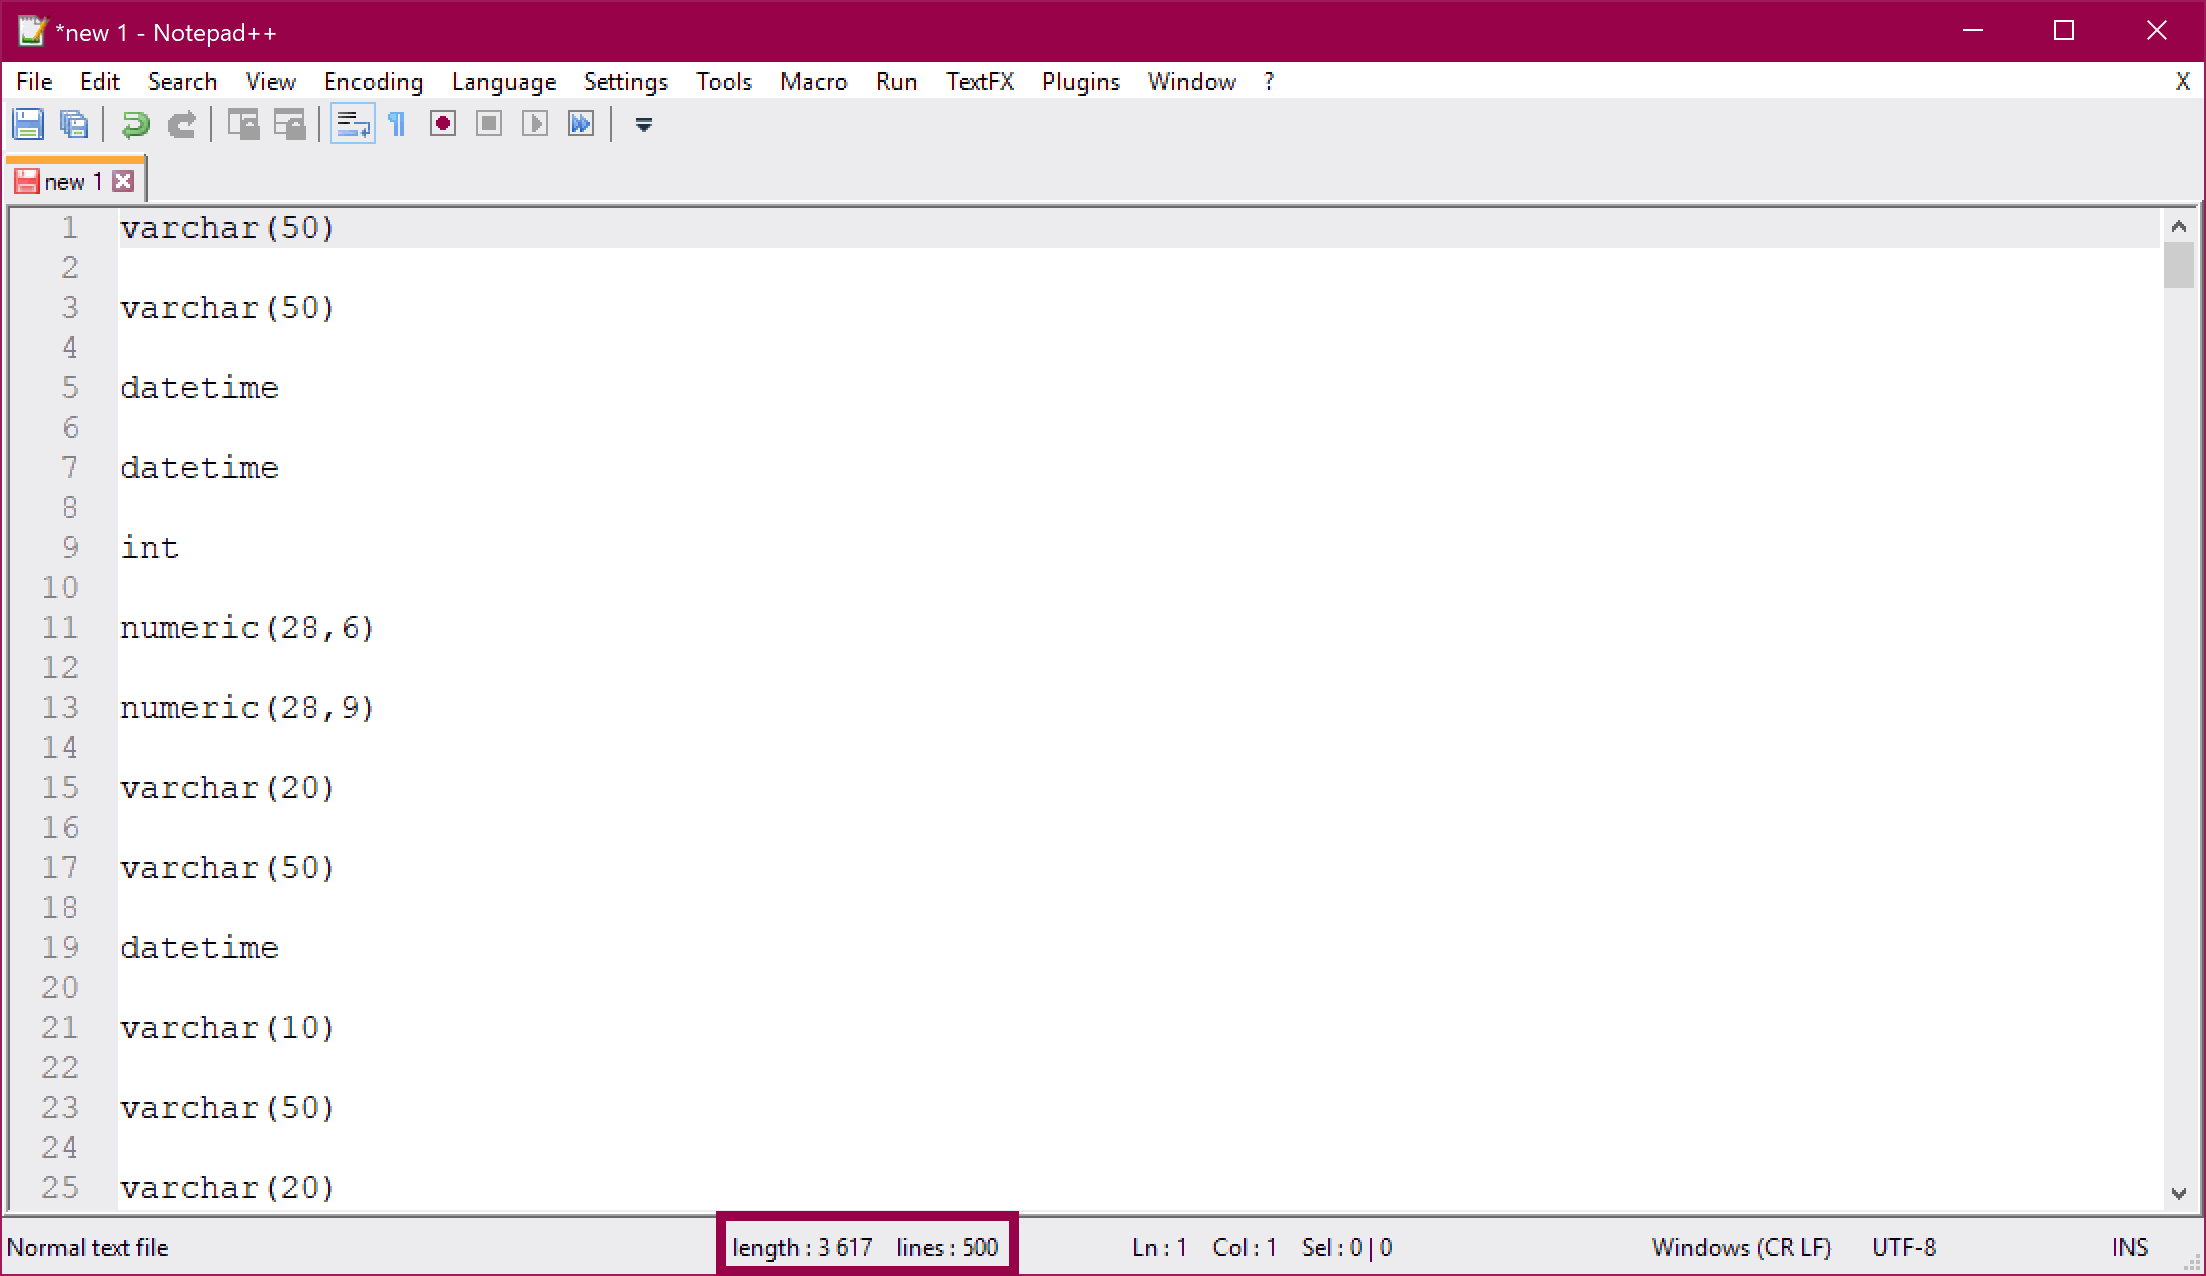Viewport: 2206px width, 1276px height.
Task: Enable synchronized vertical scrolling
Action: point(243,123)
